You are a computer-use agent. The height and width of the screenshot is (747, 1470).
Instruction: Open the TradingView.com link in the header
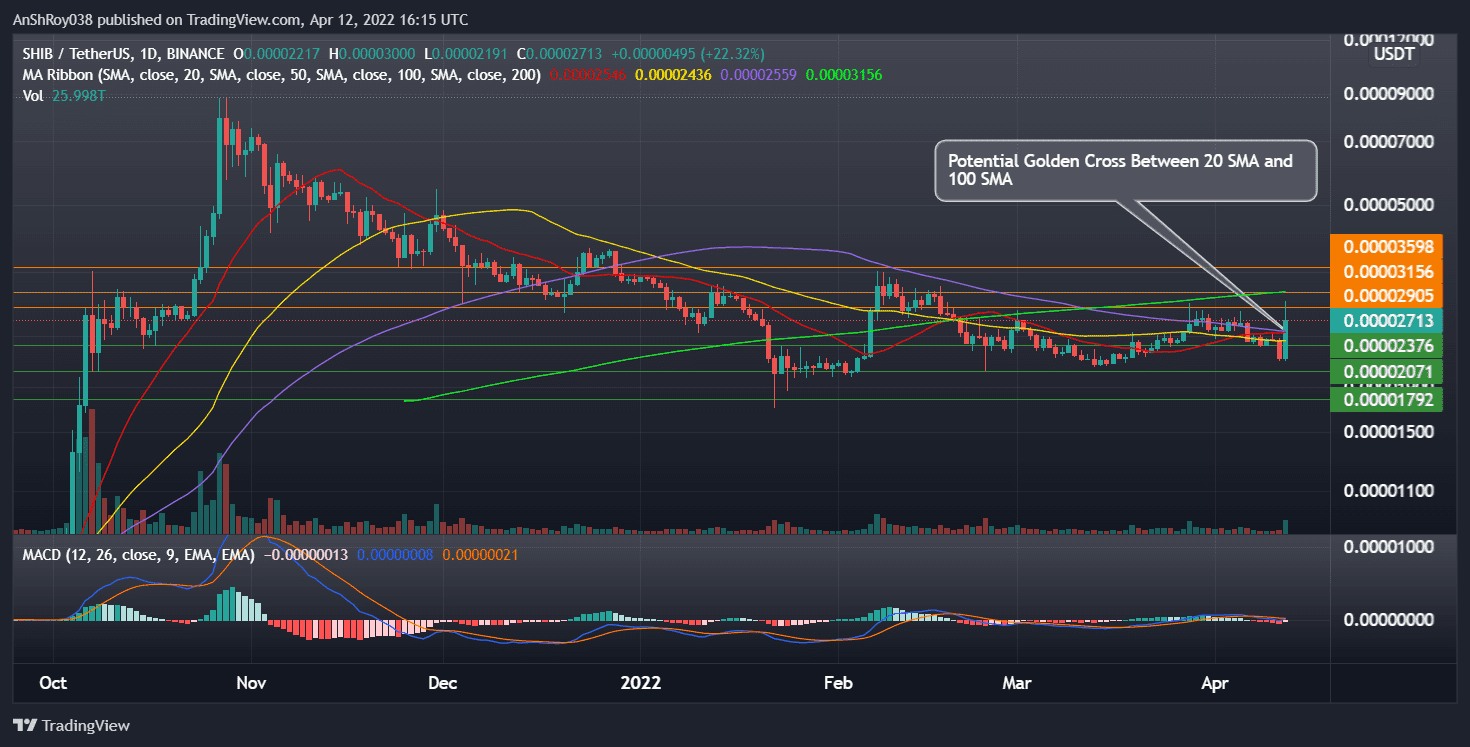point(240,19)
